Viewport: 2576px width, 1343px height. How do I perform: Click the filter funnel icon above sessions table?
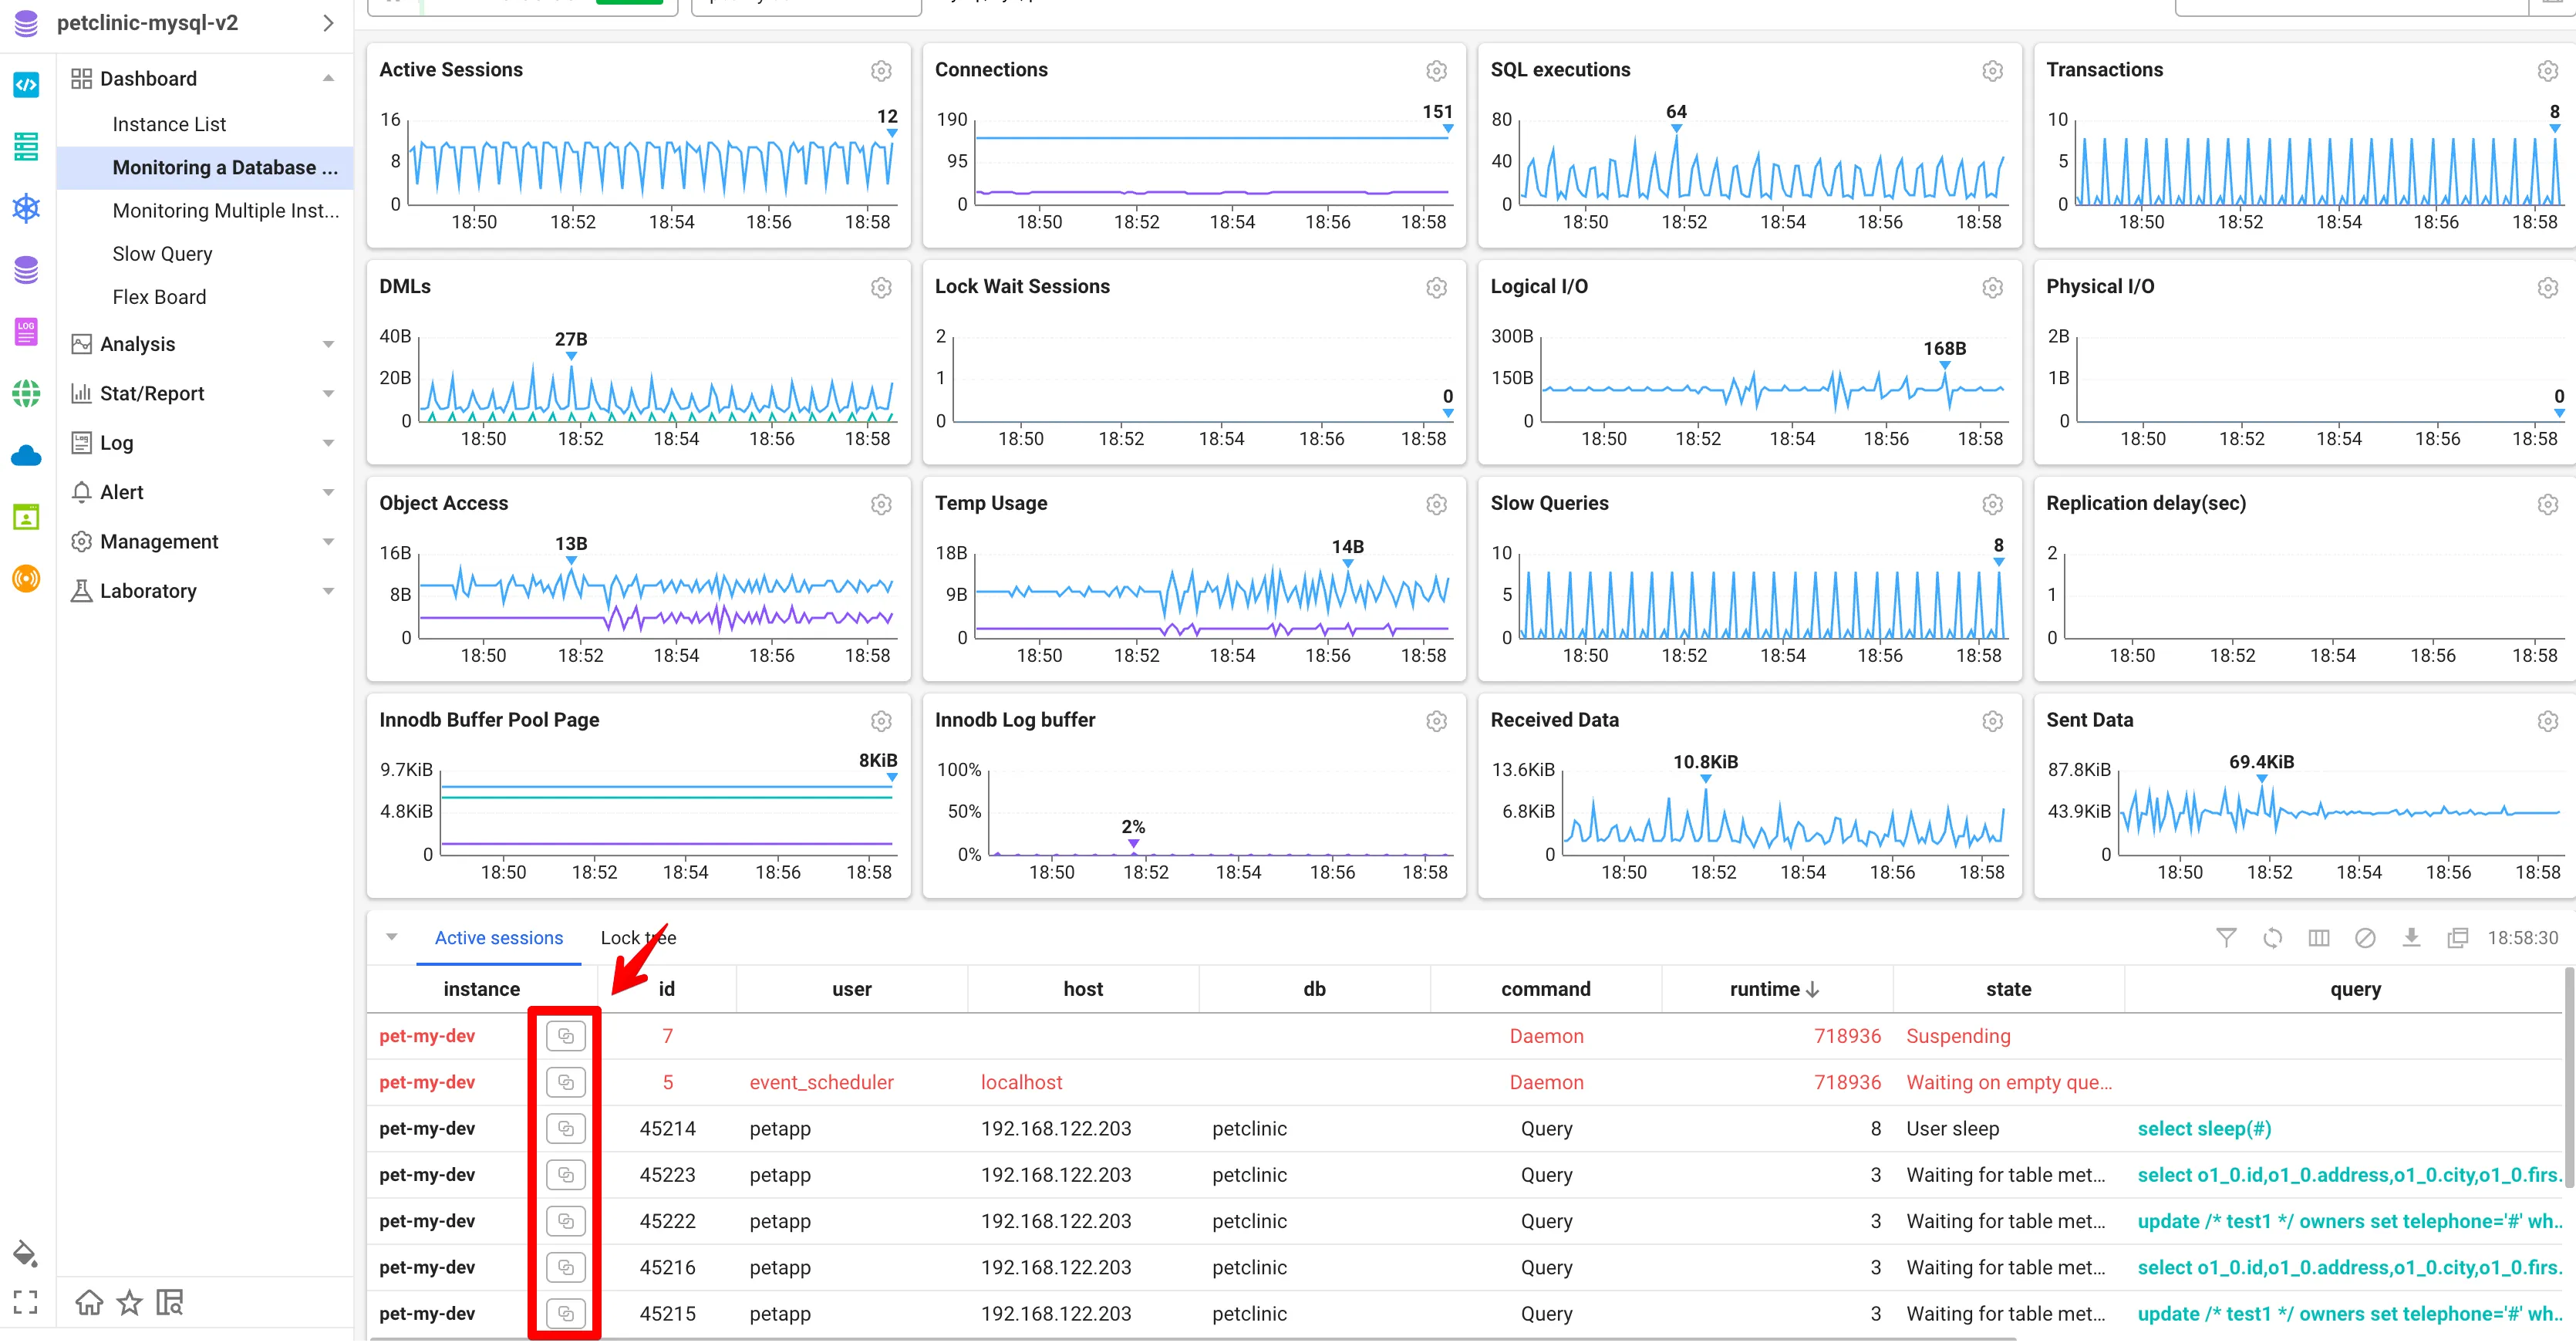click(x=2225, y=938)
